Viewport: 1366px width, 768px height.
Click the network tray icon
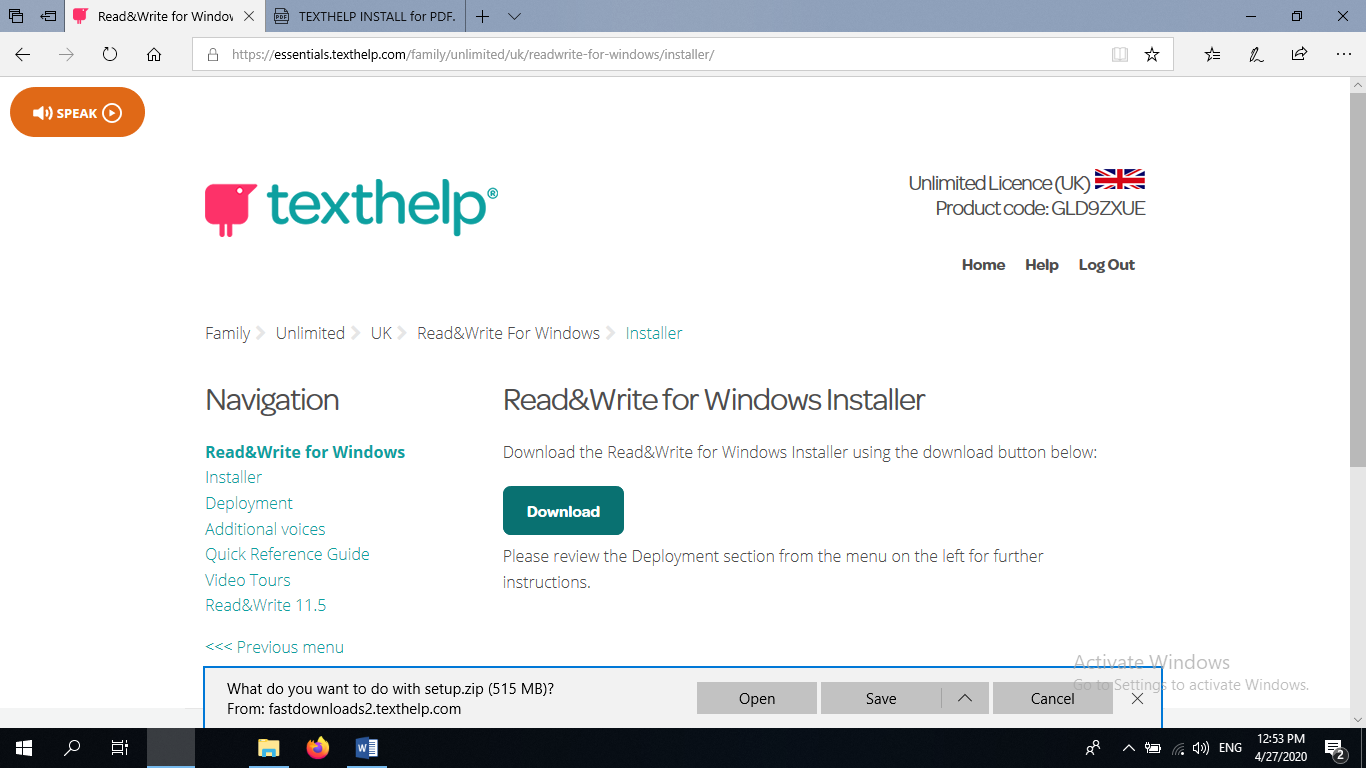tap(1178, 748)
